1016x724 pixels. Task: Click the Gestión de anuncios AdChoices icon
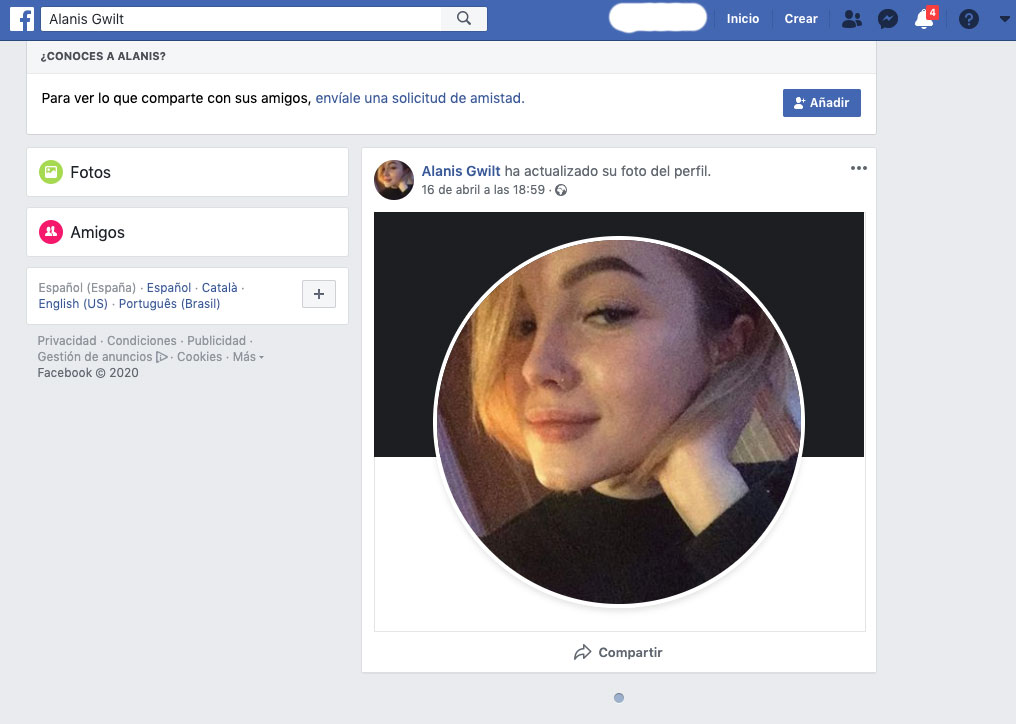pos(162,356)
